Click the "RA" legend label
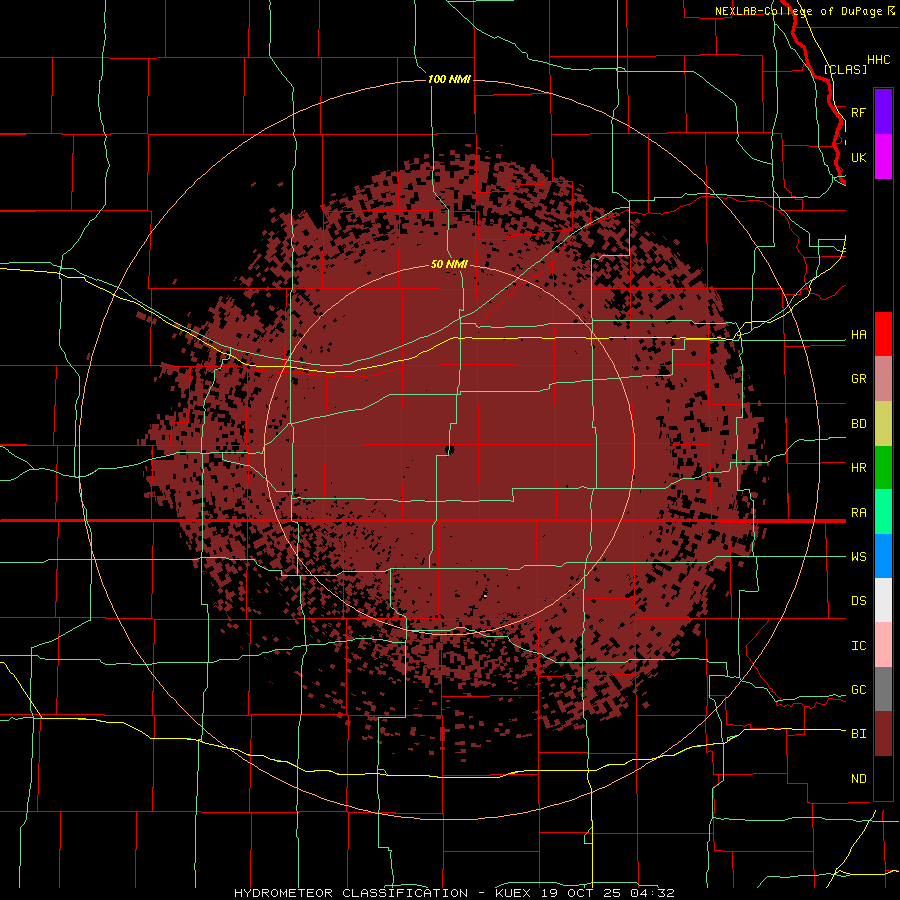Screen dimensions: 900x900 pyautogui.click(x=858, y=513)
